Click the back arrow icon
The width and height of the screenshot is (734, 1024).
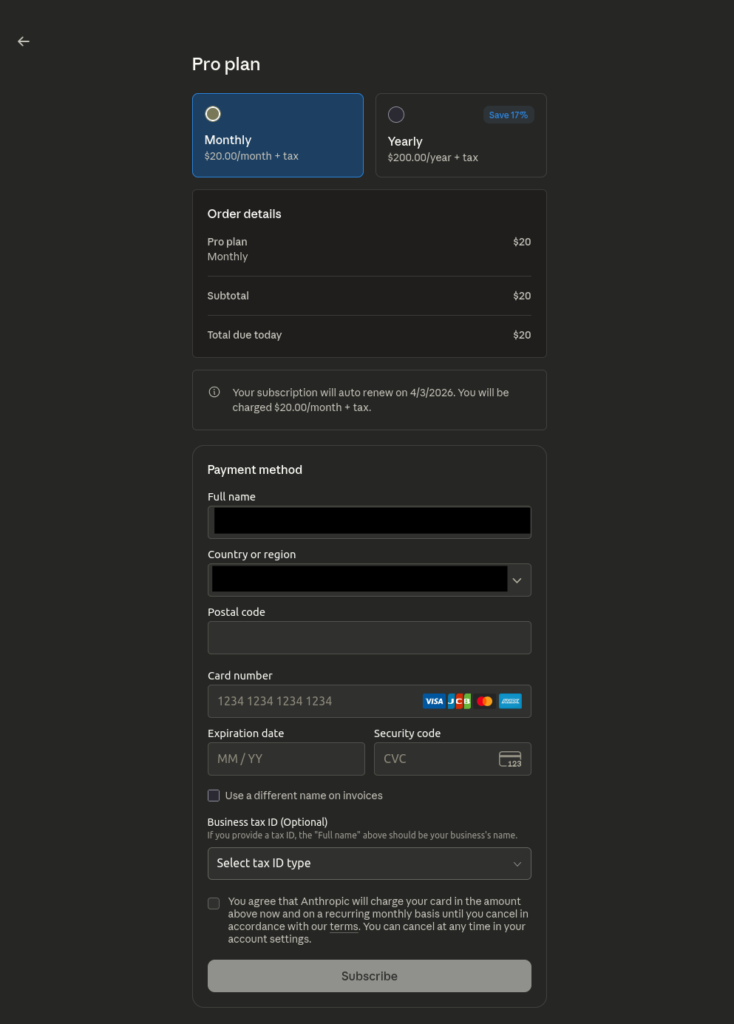[23, 41]
